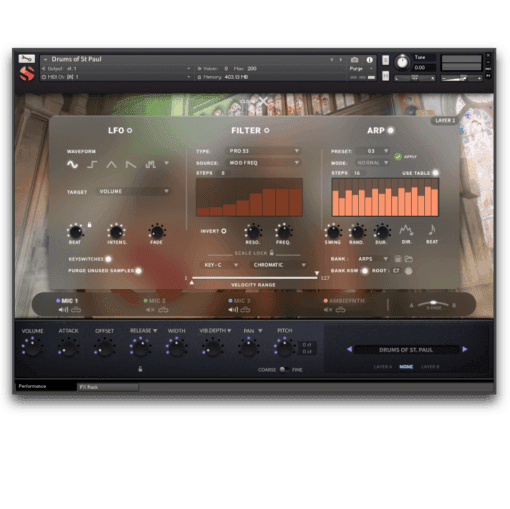This screenshot has width=510, height=509.
Task: Select the square waveform icon
Action: 92,164
